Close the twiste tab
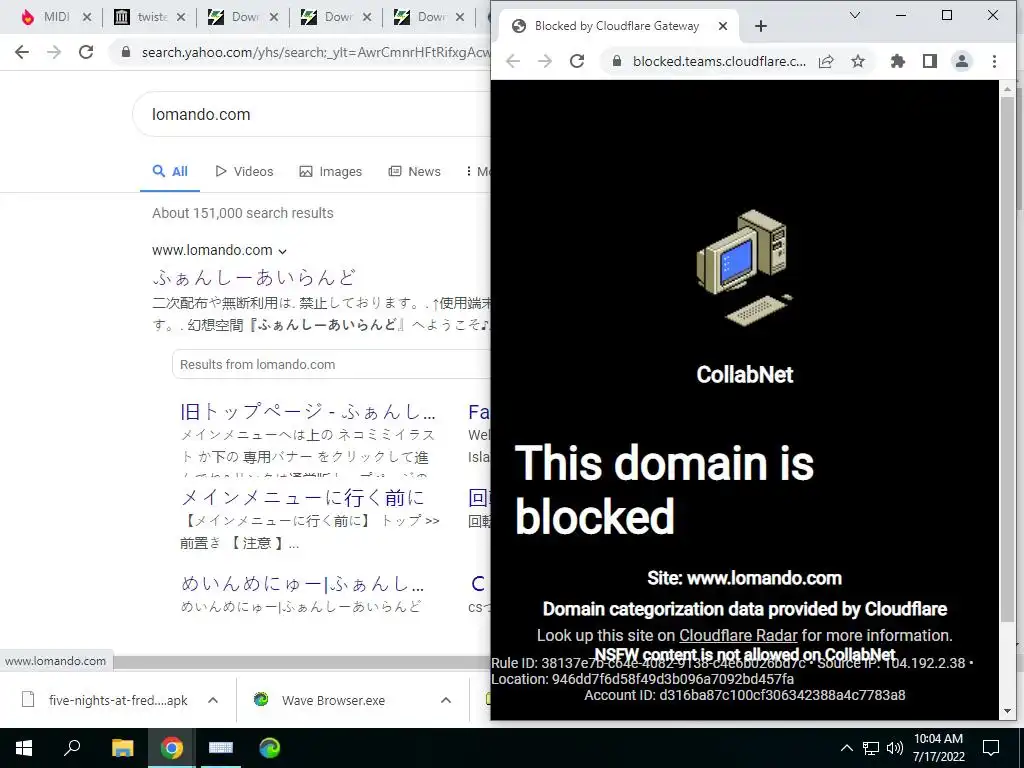Image resolution: width=1024 pixels, height=768 pixels. (181, 18)
